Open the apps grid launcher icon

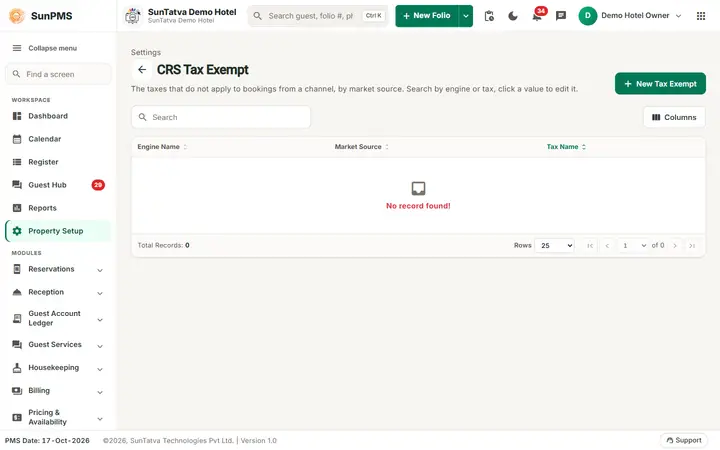(701, 16)
